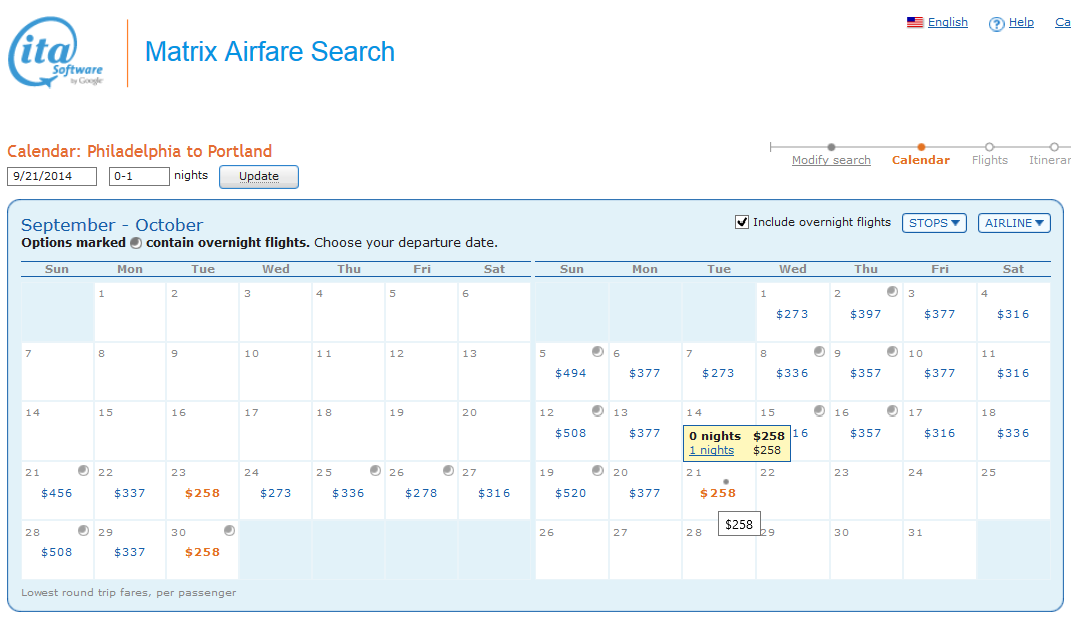
Task: Pick the $273 fare on October 1
Action: click(x=792, y=314)
